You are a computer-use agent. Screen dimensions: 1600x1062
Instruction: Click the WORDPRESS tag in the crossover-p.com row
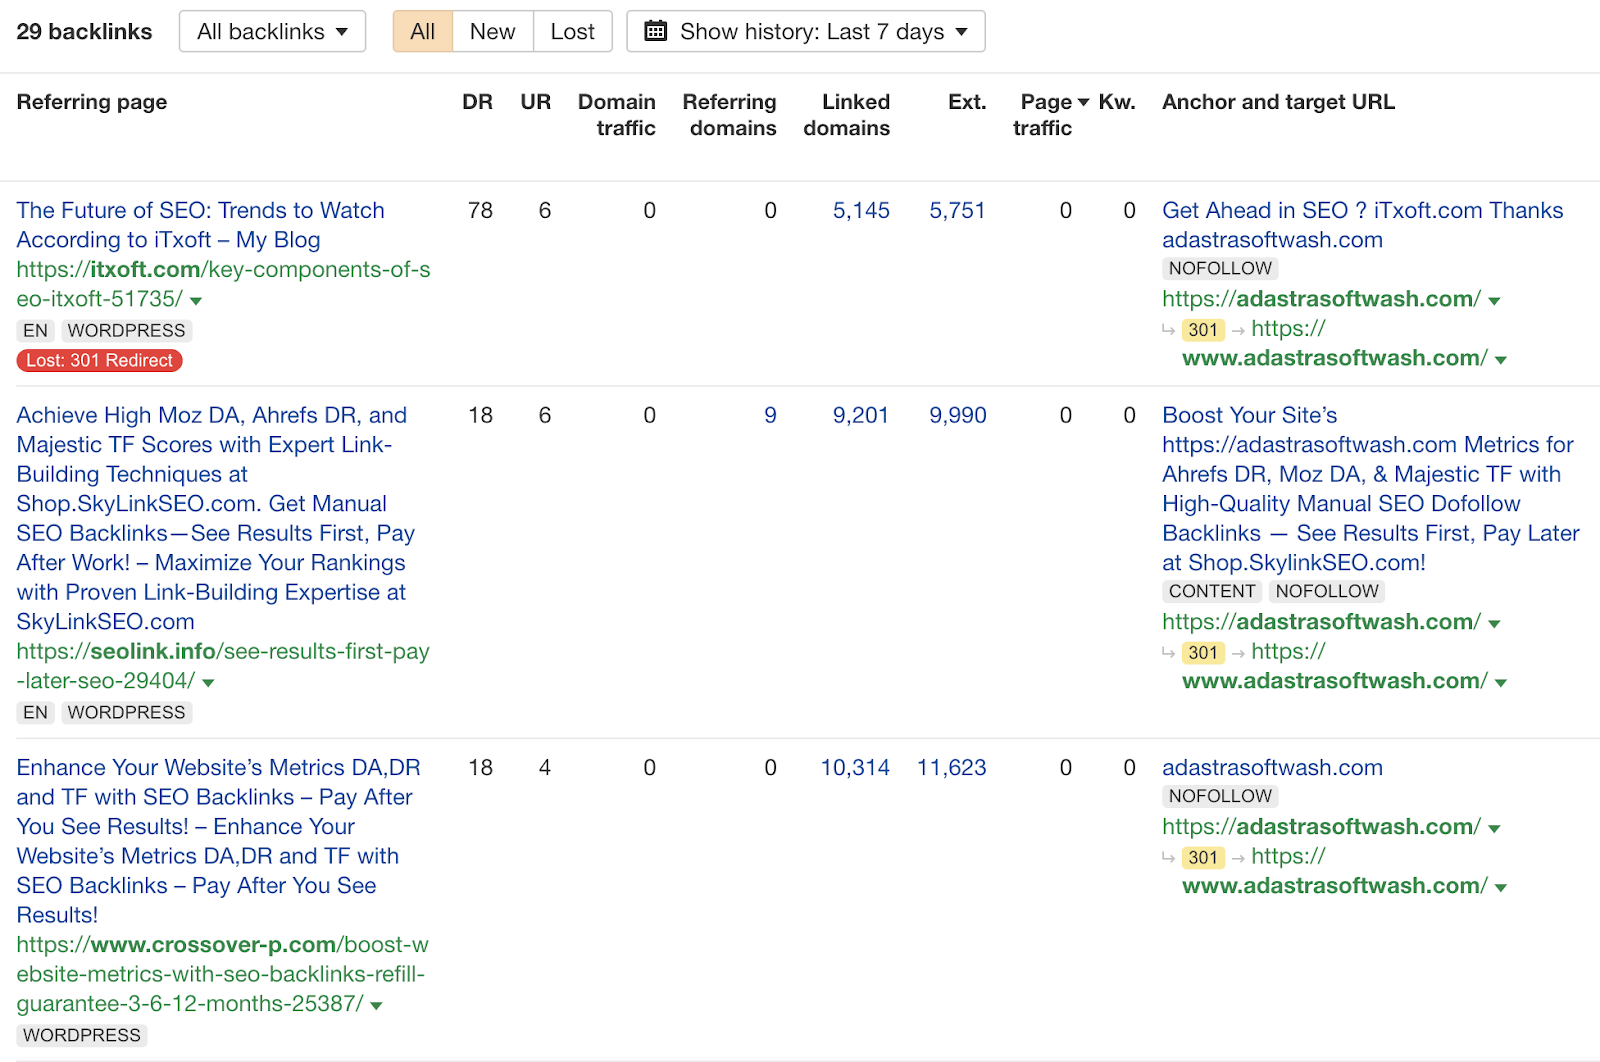(x=82, y=1035)
